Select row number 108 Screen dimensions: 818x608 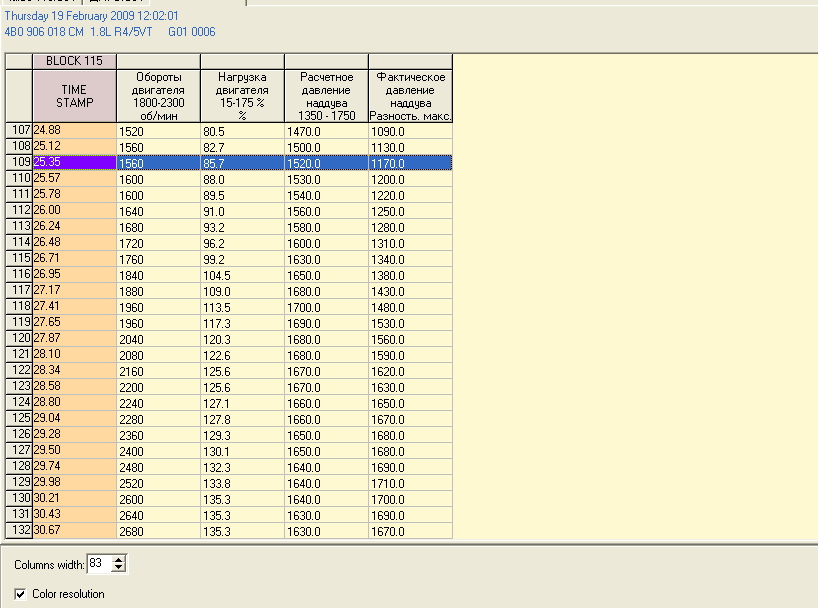point(19,147)
